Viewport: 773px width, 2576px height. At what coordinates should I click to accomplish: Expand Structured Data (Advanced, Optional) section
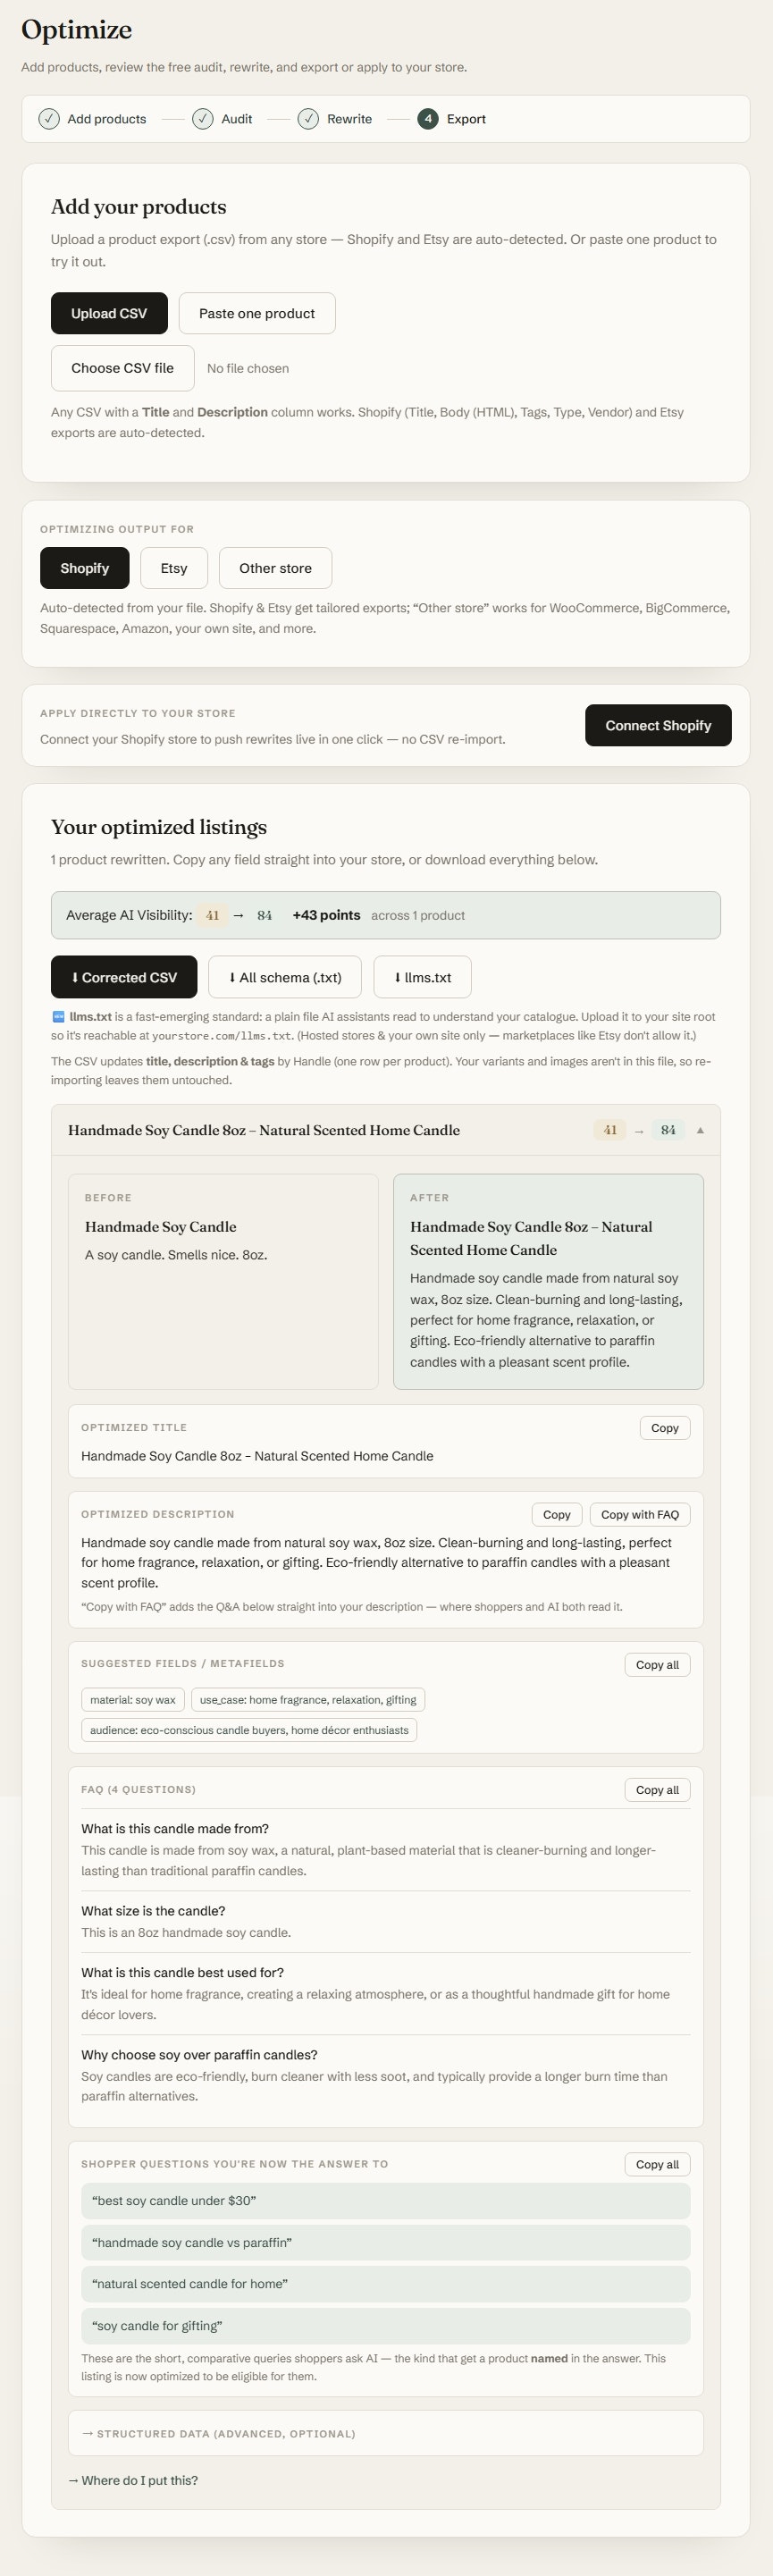pyautogui.click(x=385, y=2433)
